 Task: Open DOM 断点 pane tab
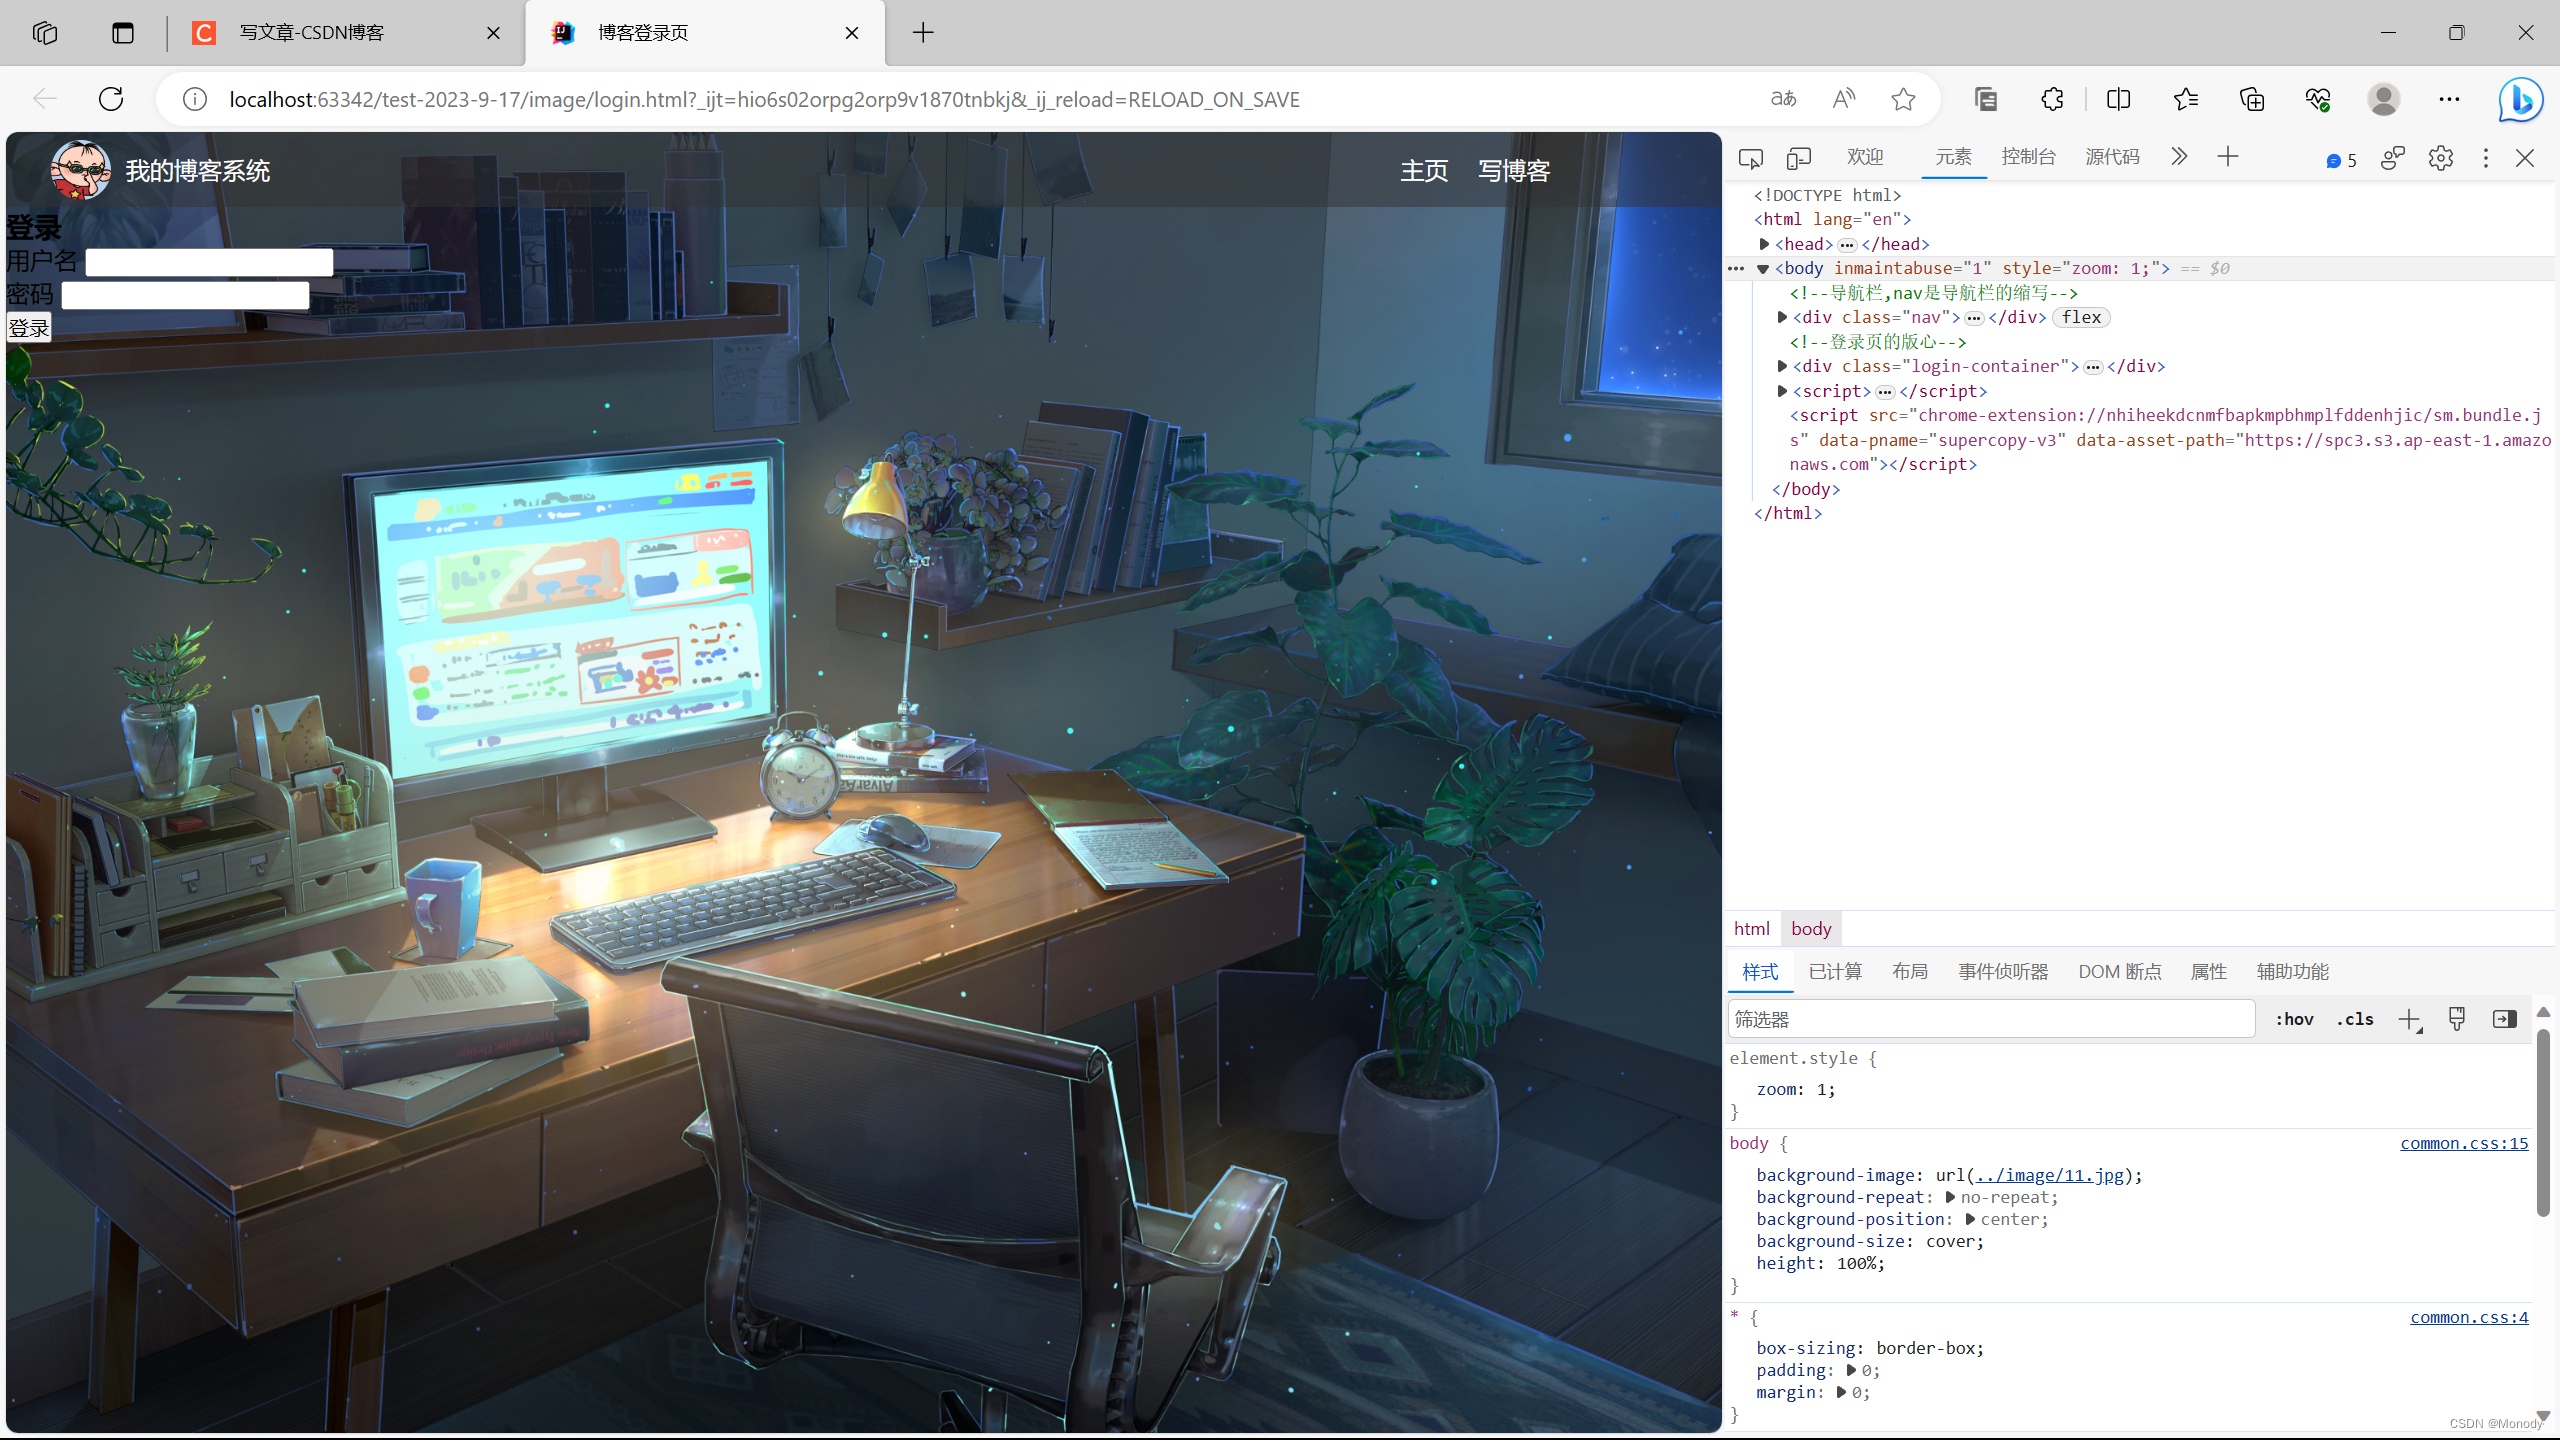[2120, 972]
